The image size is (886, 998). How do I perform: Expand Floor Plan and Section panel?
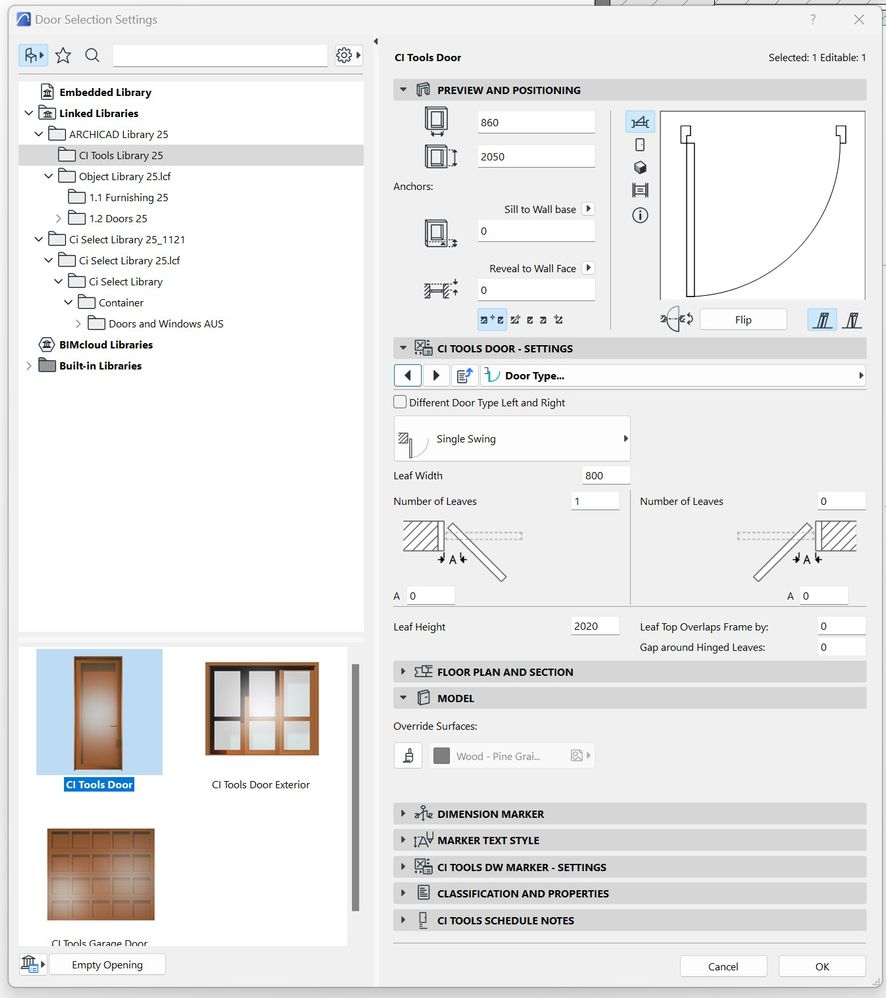click(403, 671)
